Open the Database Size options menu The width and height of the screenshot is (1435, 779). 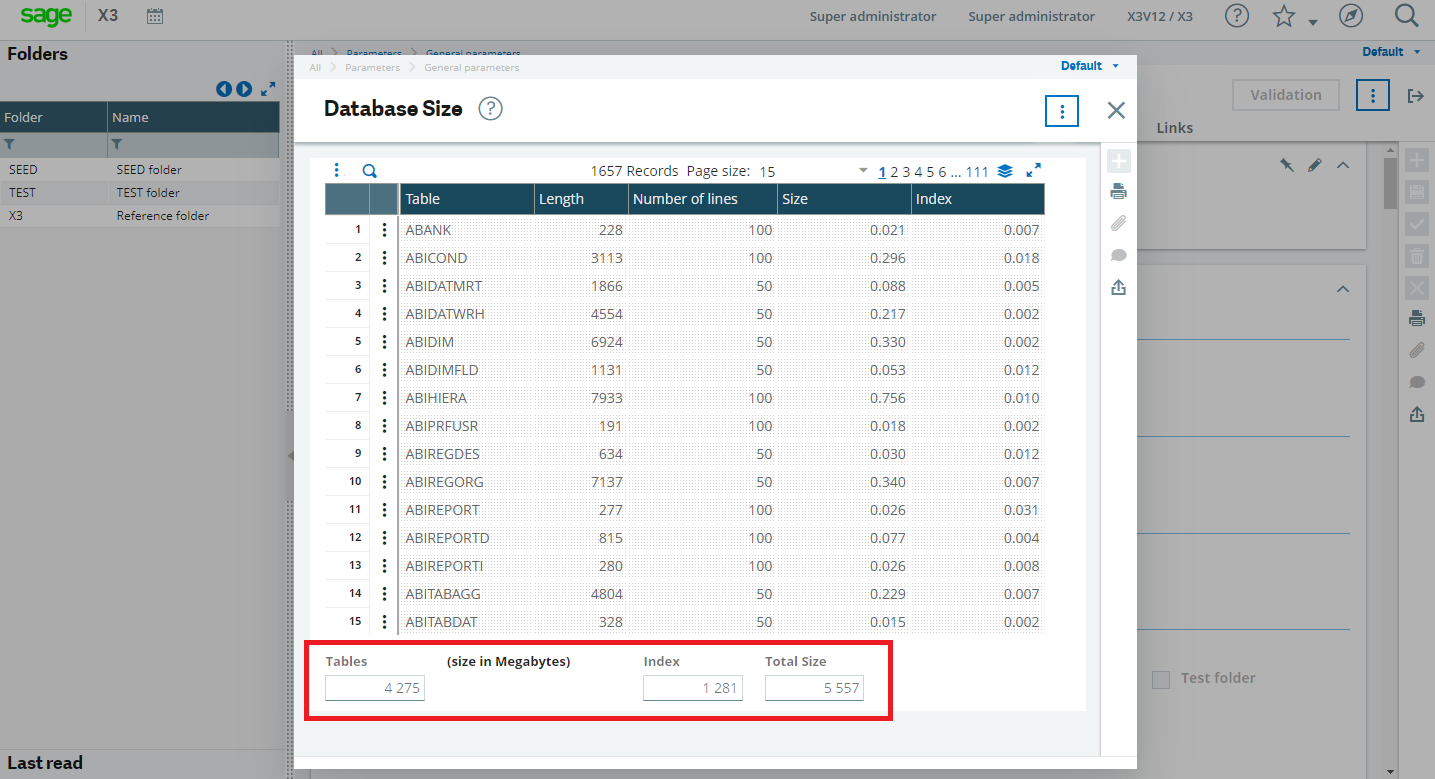pyautogui.click(x=1061, y=111)
